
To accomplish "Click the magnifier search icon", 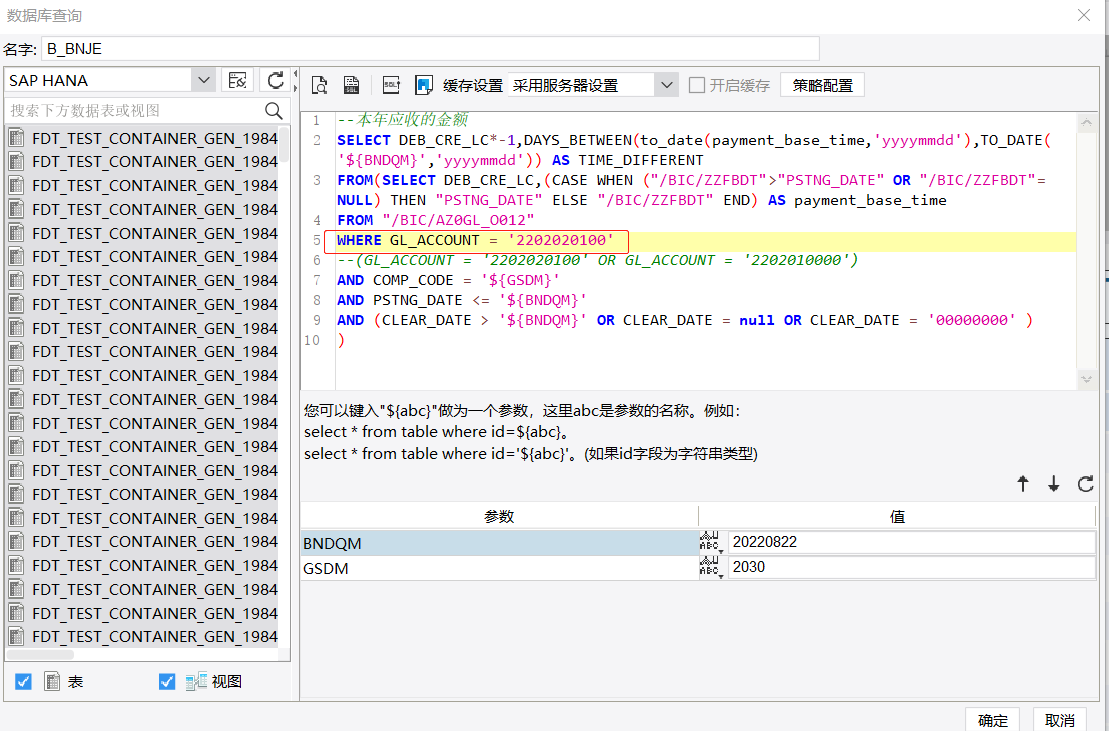I will pos(274,110).
